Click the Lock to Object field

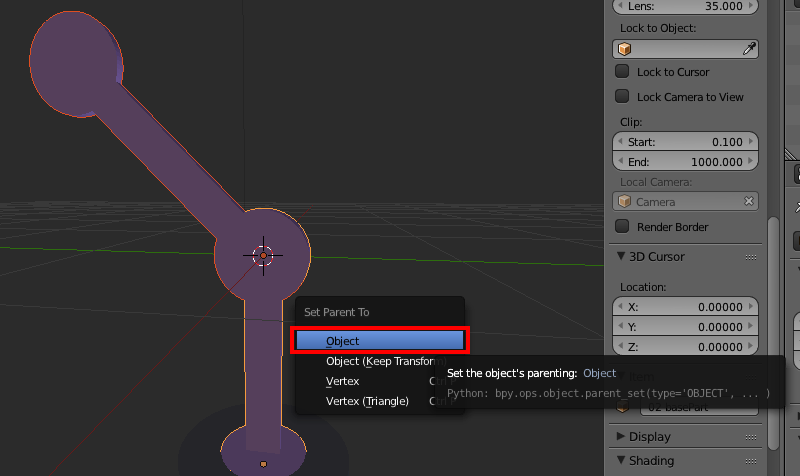[x=685, y=49]
